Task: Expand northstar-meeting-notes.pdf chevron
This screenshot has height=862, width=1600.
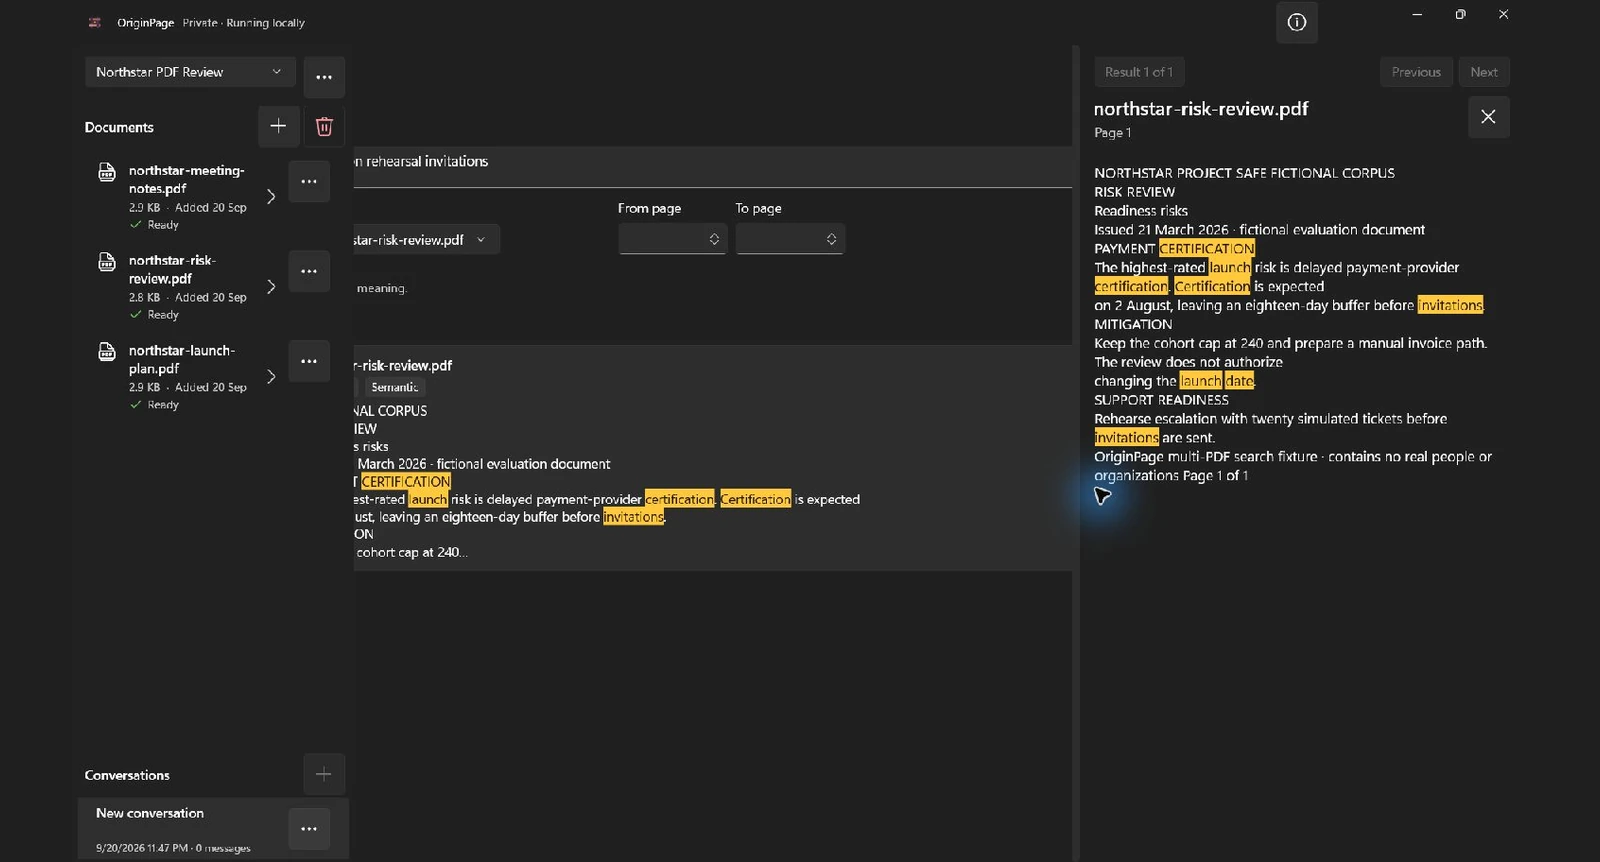Action: click(271, 197)
